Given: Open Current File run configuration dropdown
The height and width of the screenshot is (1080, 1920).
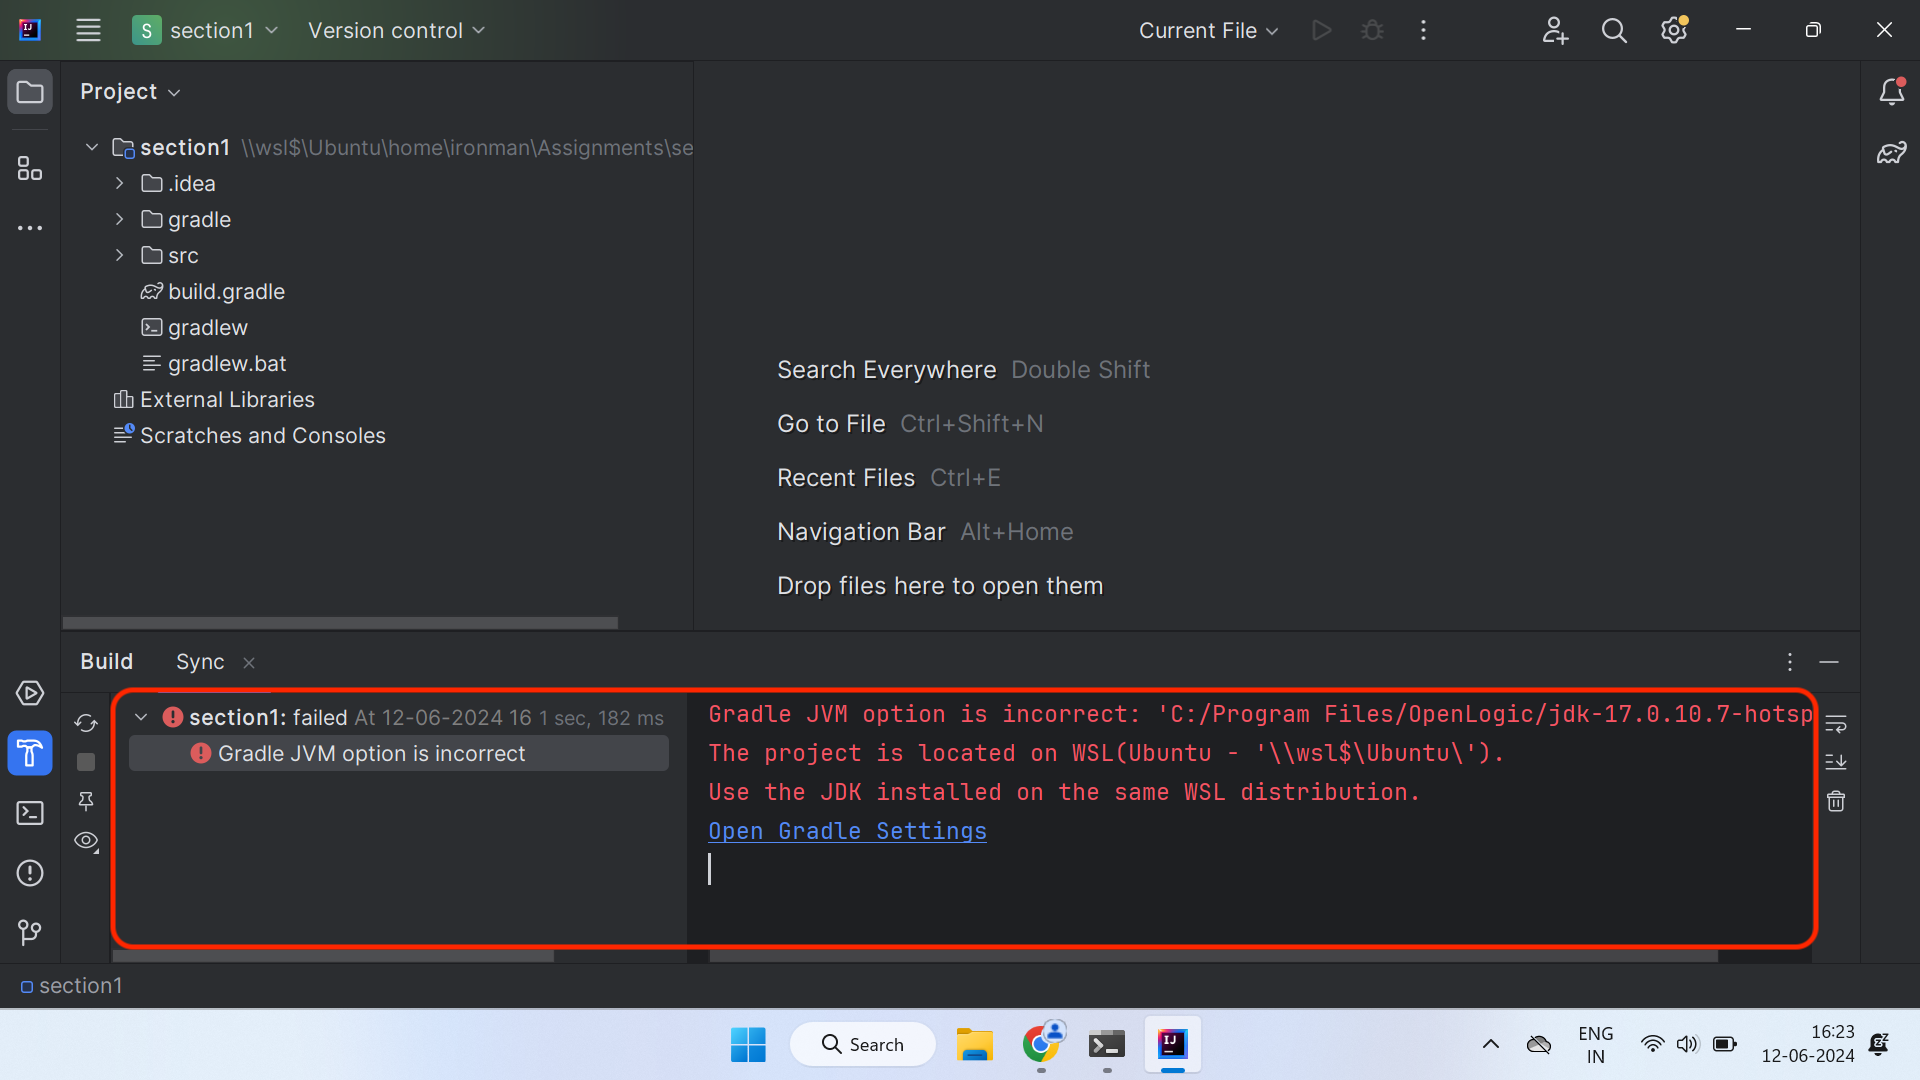Looking at the screenshot, I should 1208,30.
